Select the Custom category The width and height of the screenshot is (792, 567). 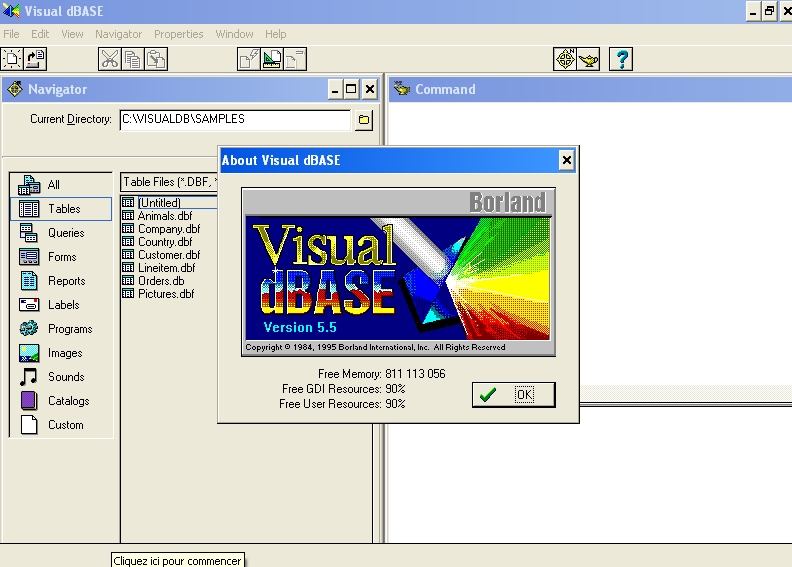click(x=61, y=425)
